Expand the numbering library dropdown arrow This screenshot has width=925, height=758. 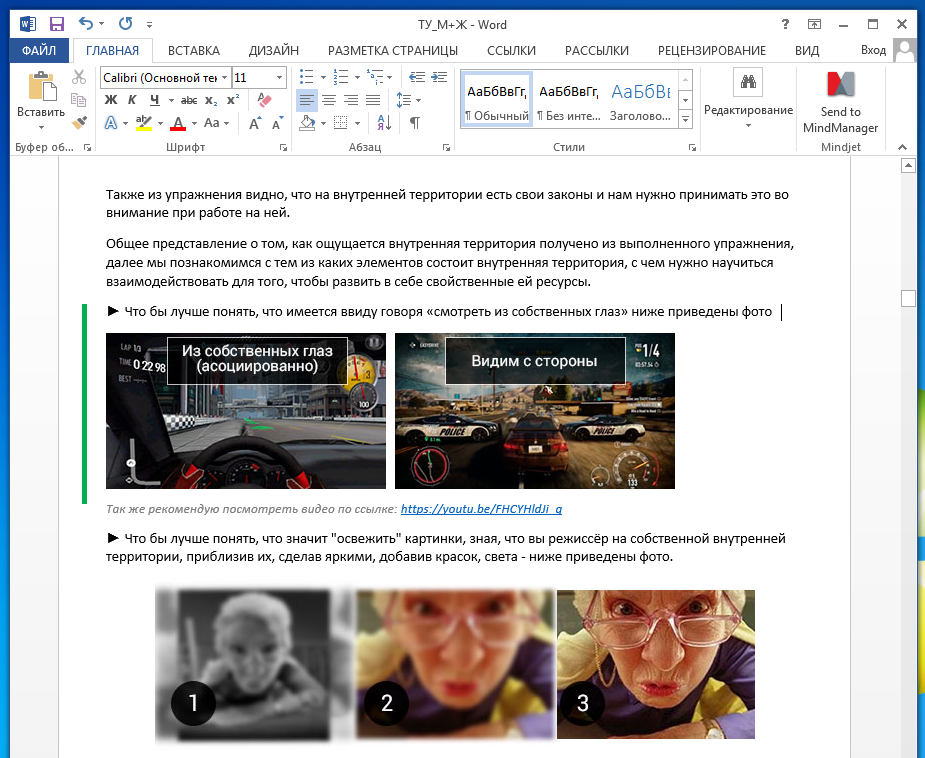coord(357,77)
